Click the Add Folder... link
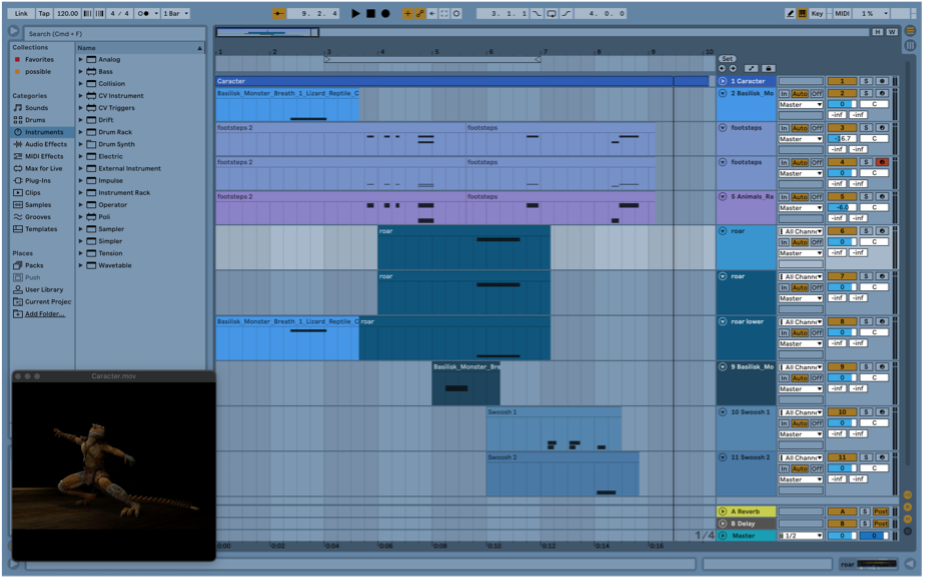The width and height of the screenshot is (925, 580). (x=45, y=314)
